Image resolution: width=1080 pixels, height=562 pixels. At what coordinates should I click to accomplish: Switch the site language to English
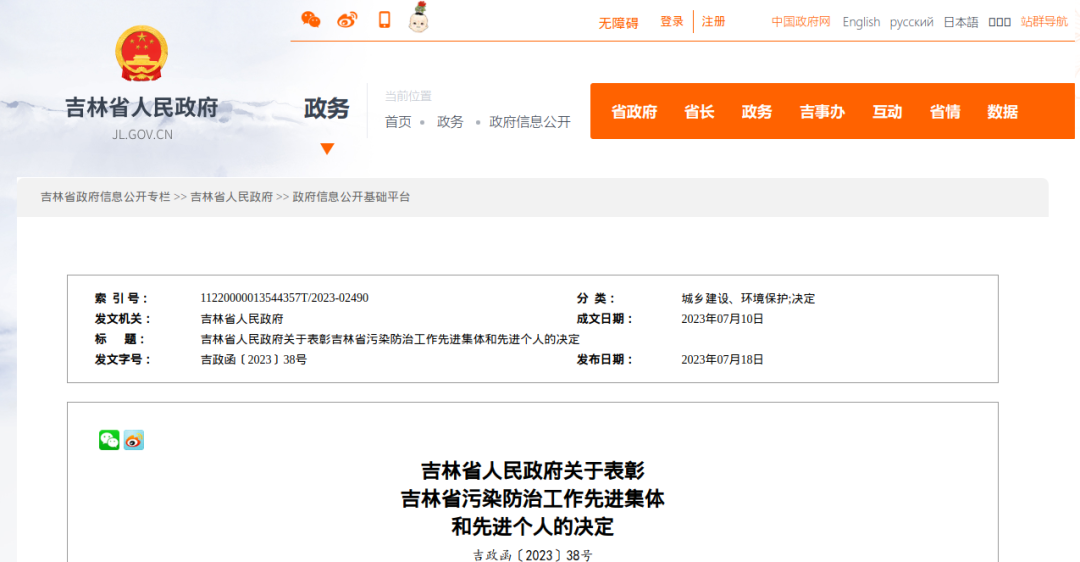(861, 22)
